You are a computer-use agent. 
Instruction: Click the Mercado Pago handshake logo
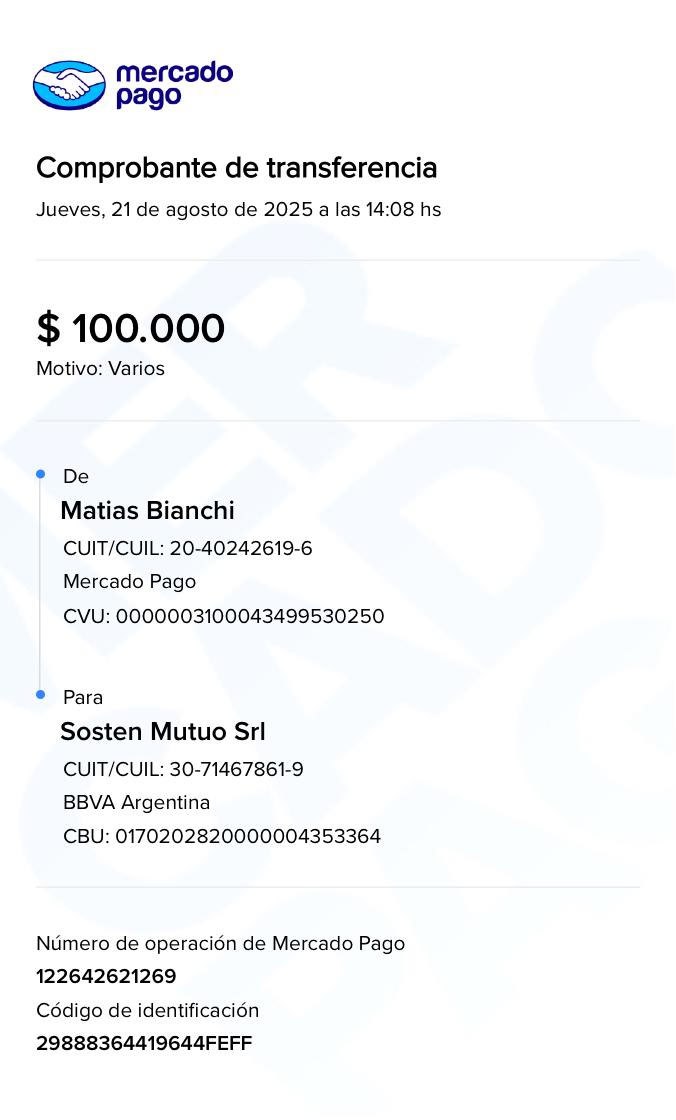coord(69,85)
